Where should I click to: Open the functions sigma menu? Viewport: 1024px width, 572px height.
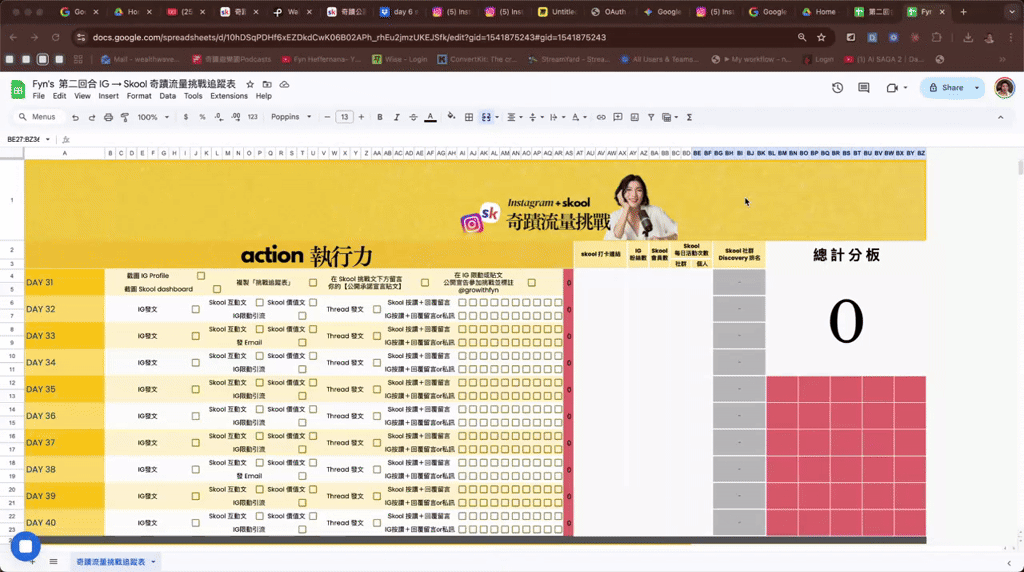[689, 118]
